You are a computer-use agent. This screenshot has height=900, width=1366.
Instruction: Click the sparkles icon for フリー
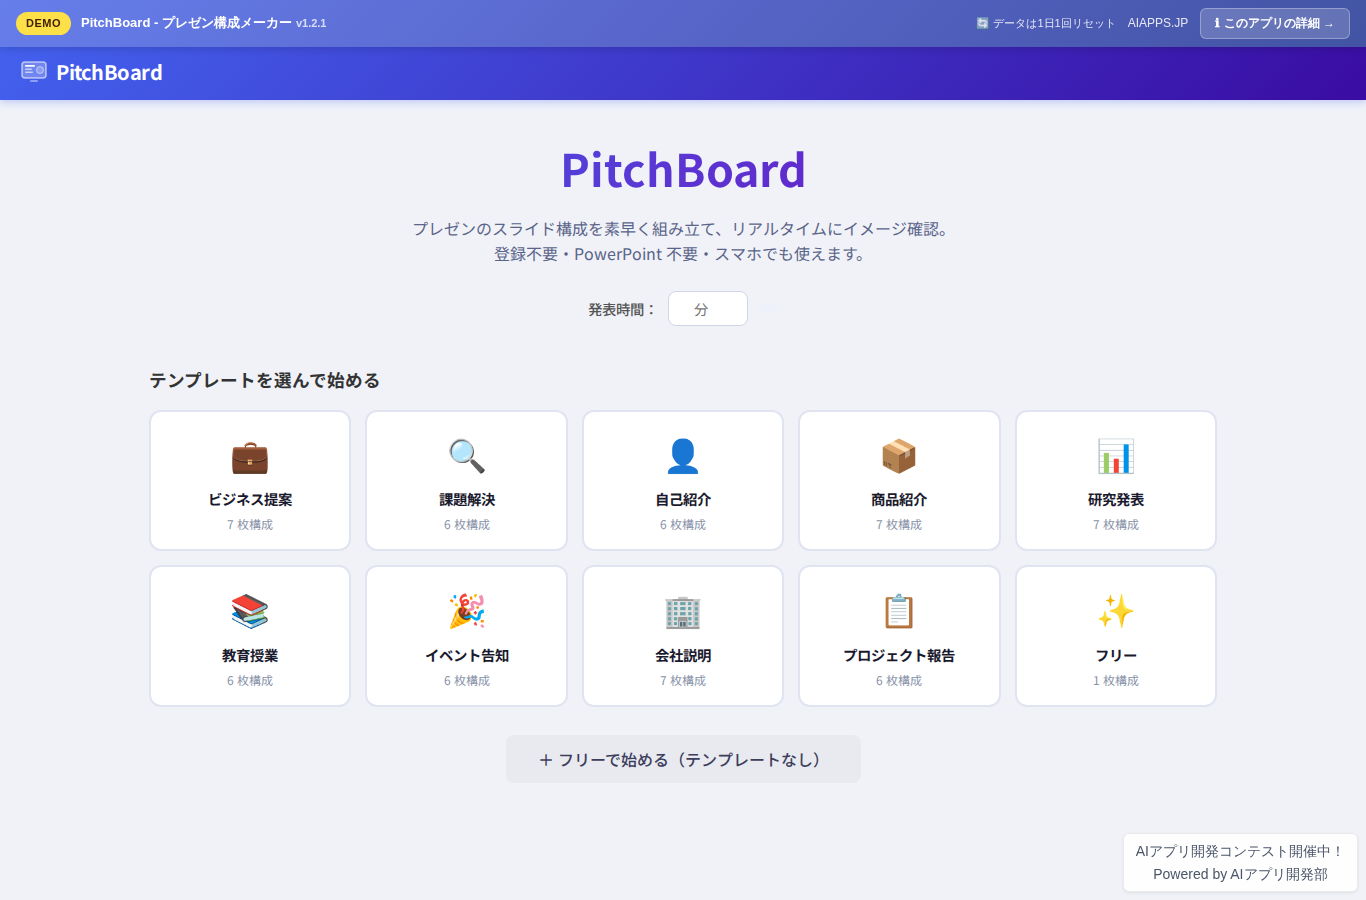[x=1116, y=611]
